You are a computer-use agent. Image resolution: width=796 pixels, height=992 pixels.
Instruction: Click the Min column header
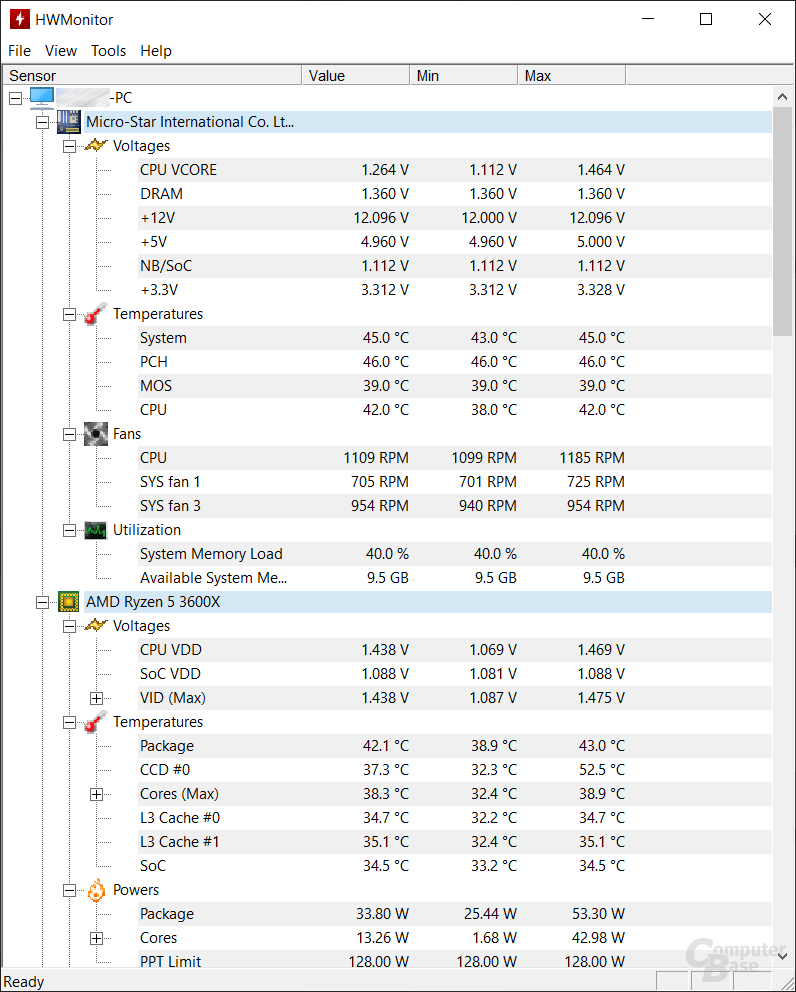coord(464,75)
